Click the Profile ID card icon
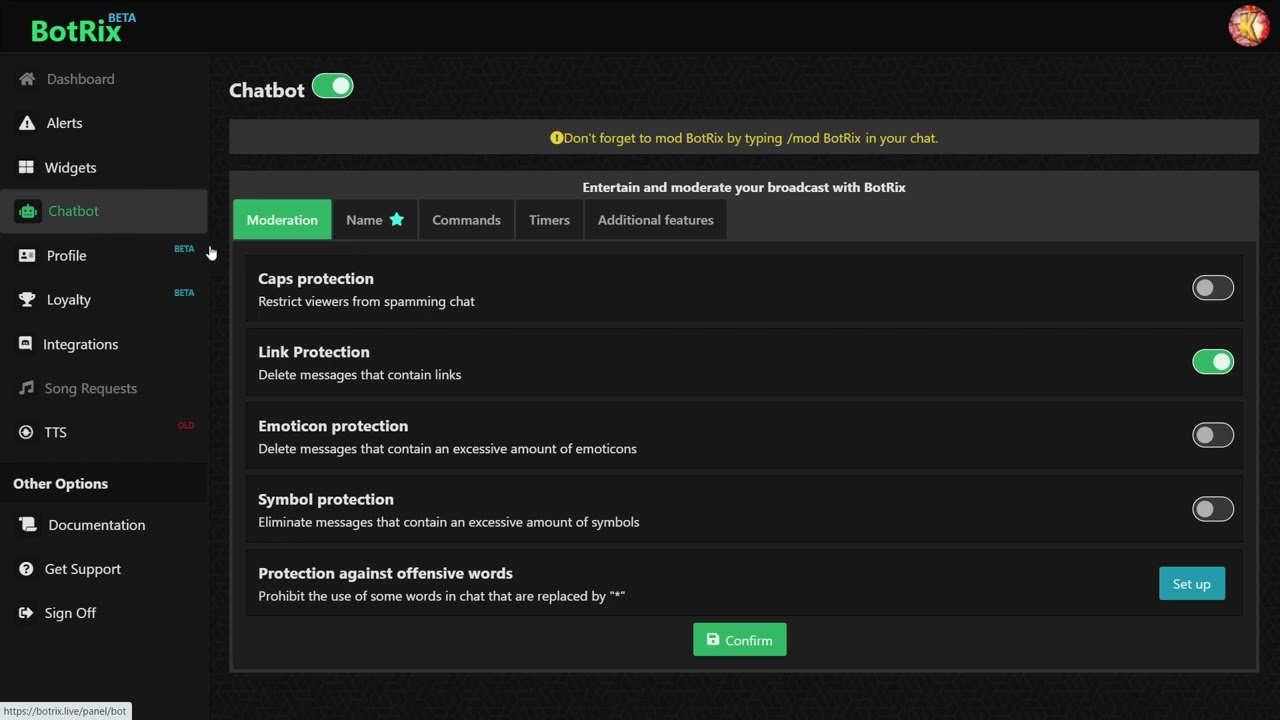This screenshot has height=720, width=1280. (x=27, y=256)
